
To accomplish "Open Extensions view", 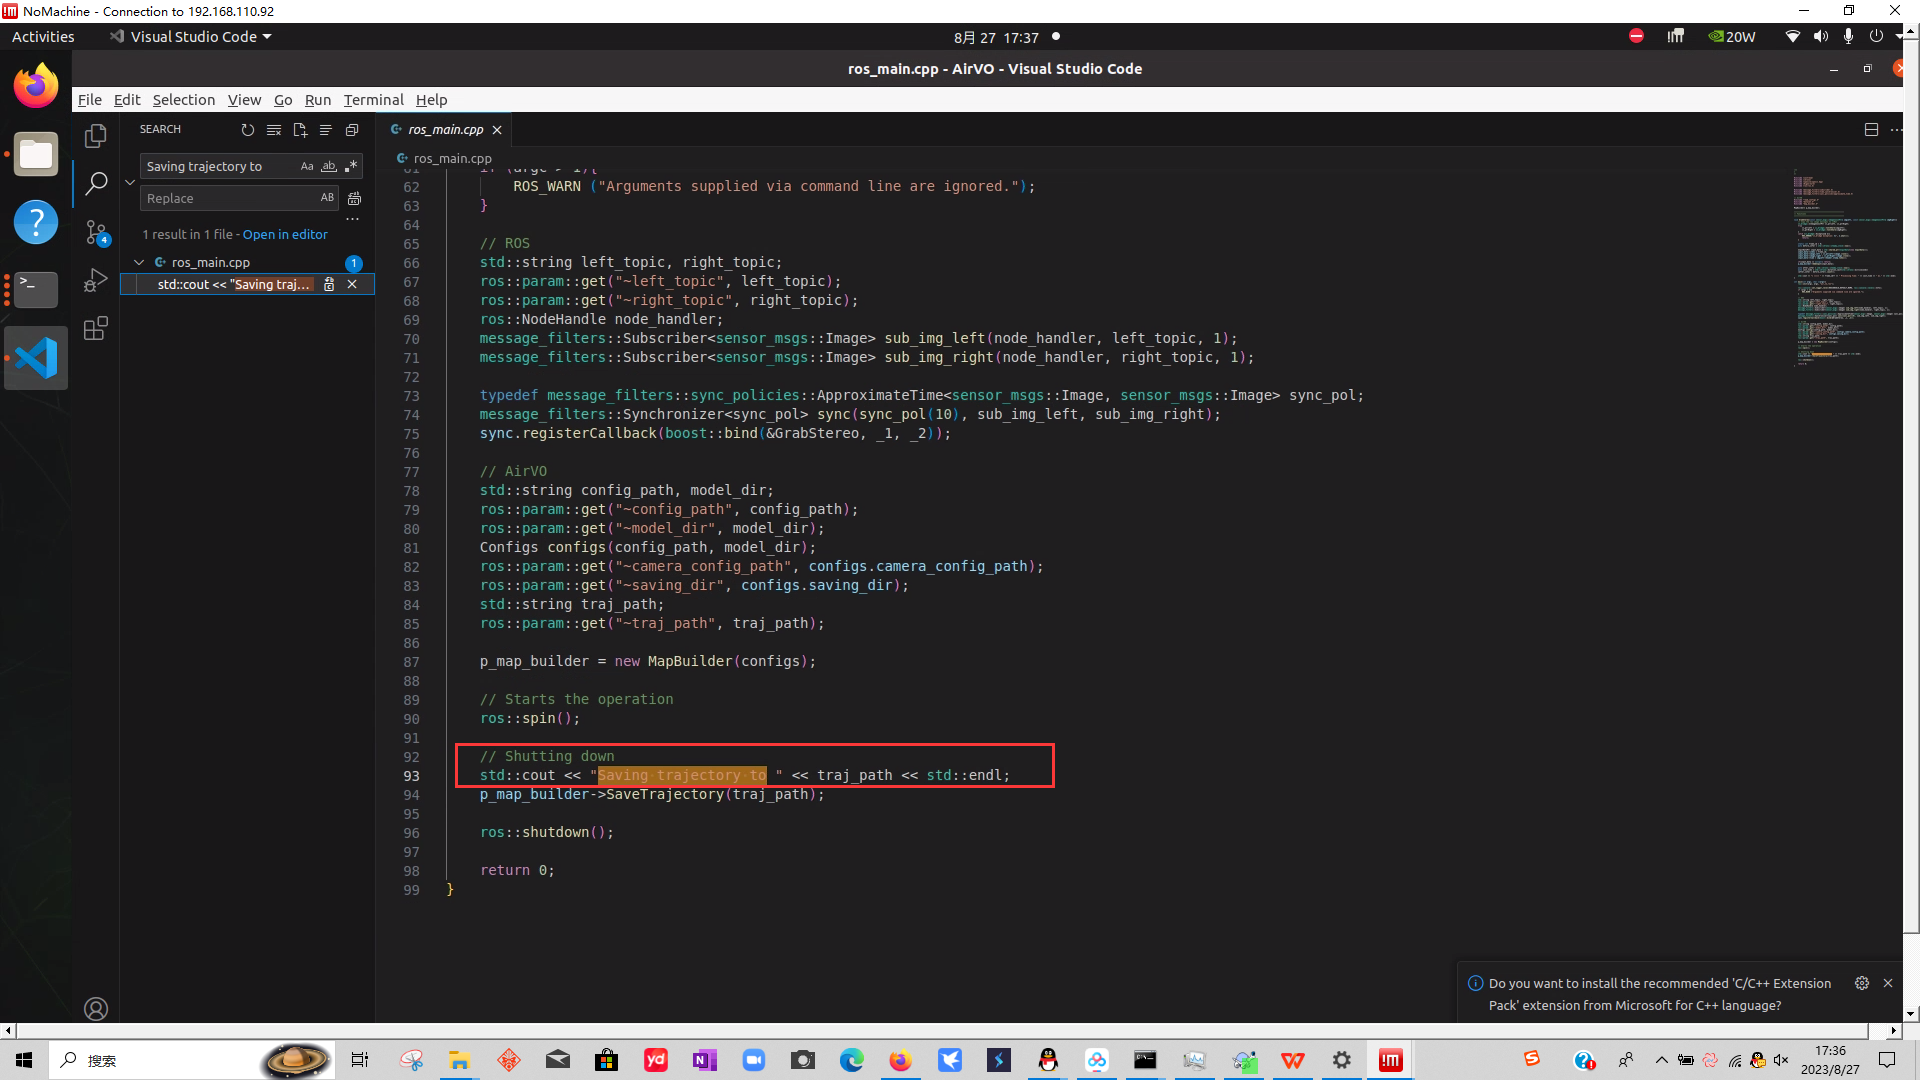I will pos(96,329).
